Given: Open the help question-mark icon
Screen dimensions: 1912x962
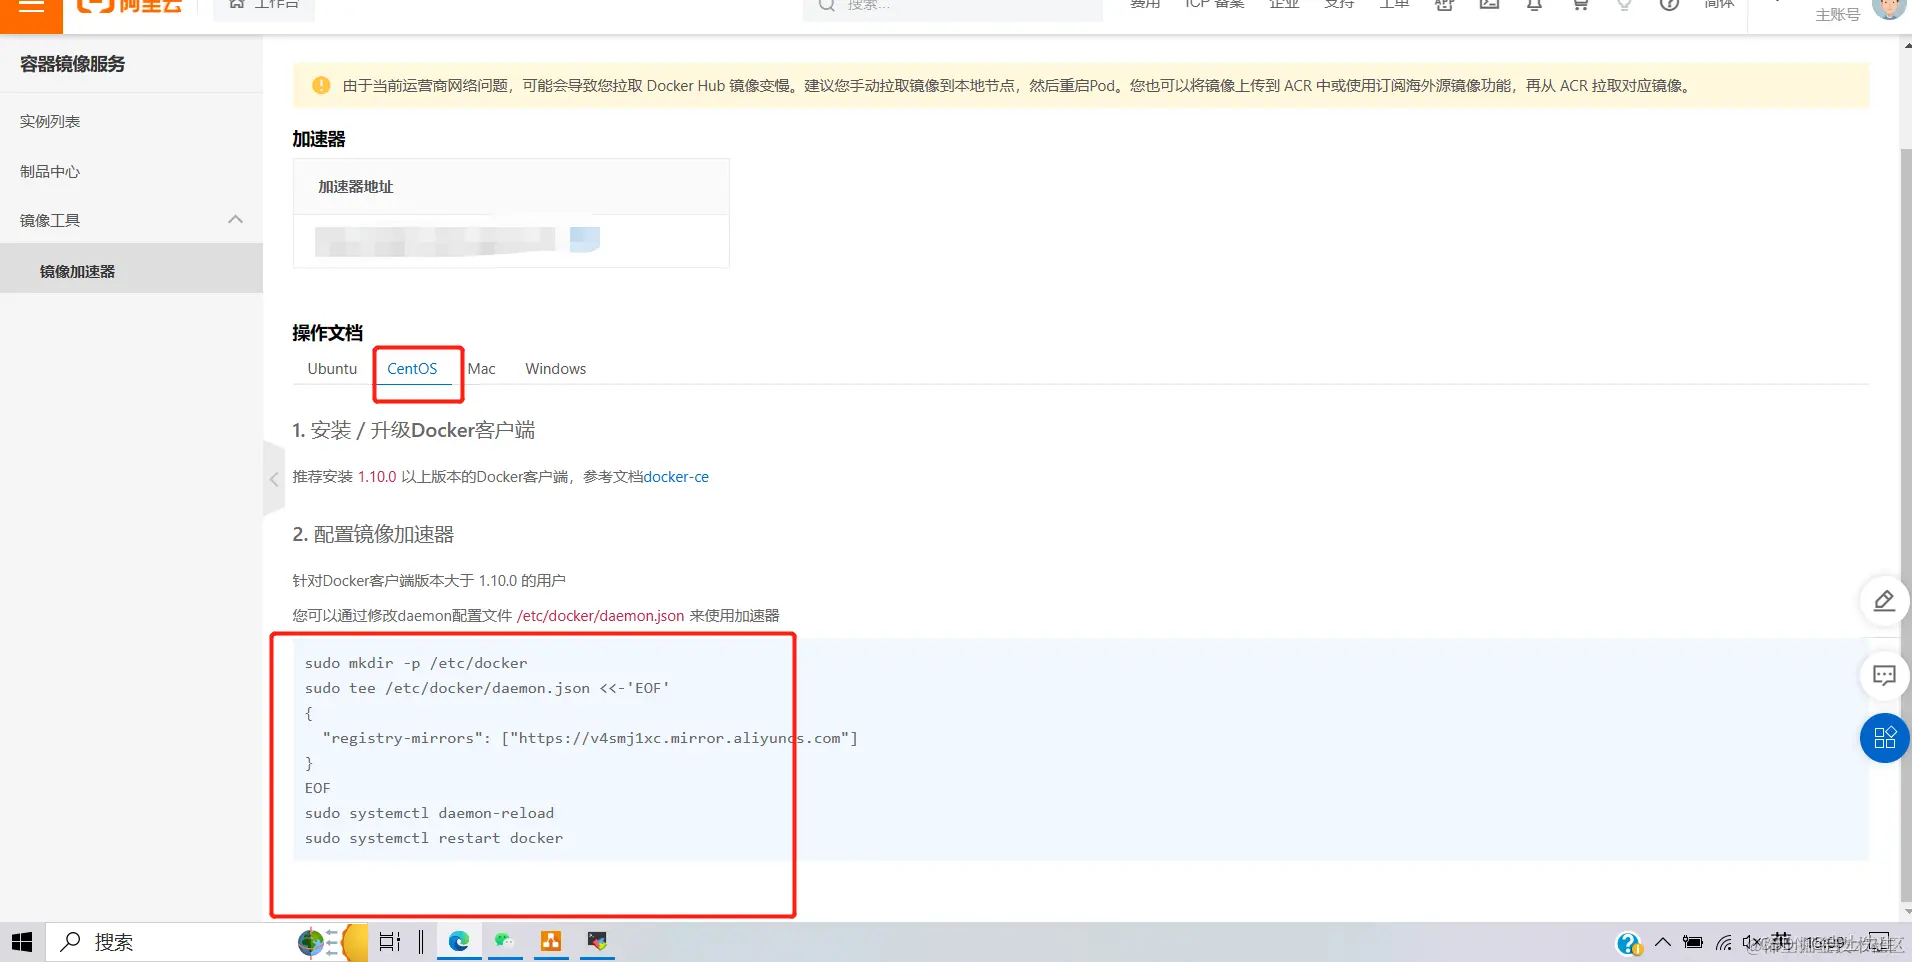Looking at the screenshot, I should [x=1669, y=5].
